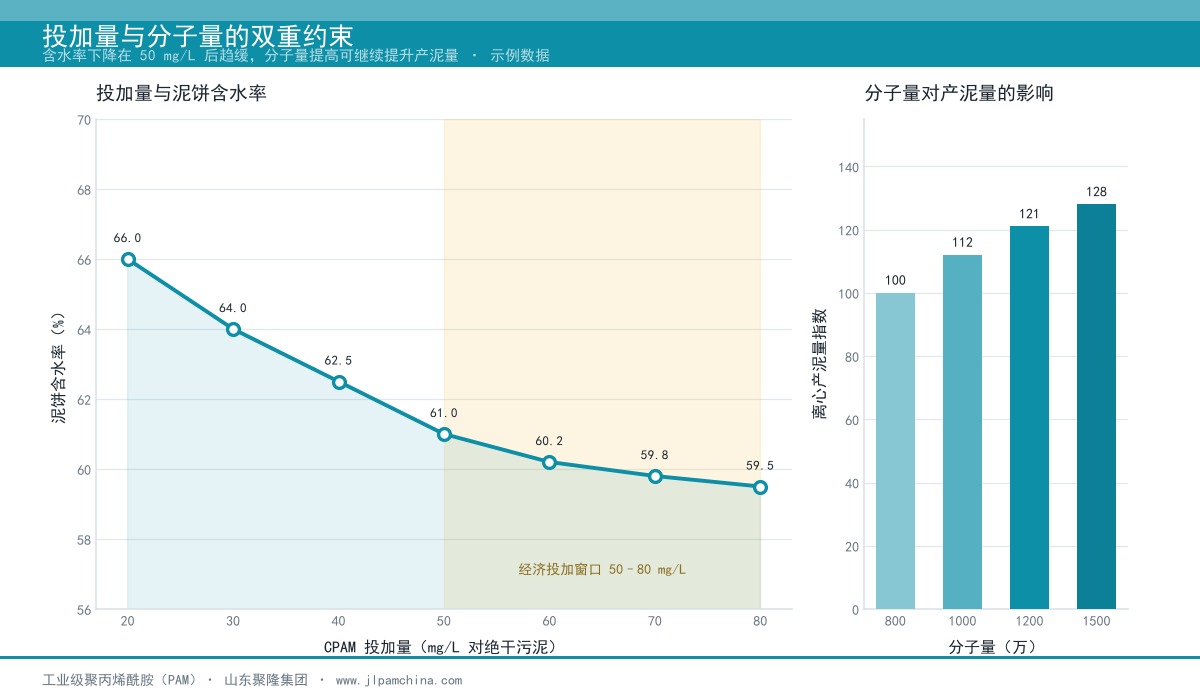
Task: Click the data point labeled 64.0
Action: pyautogui.click(x=233, y=329)
